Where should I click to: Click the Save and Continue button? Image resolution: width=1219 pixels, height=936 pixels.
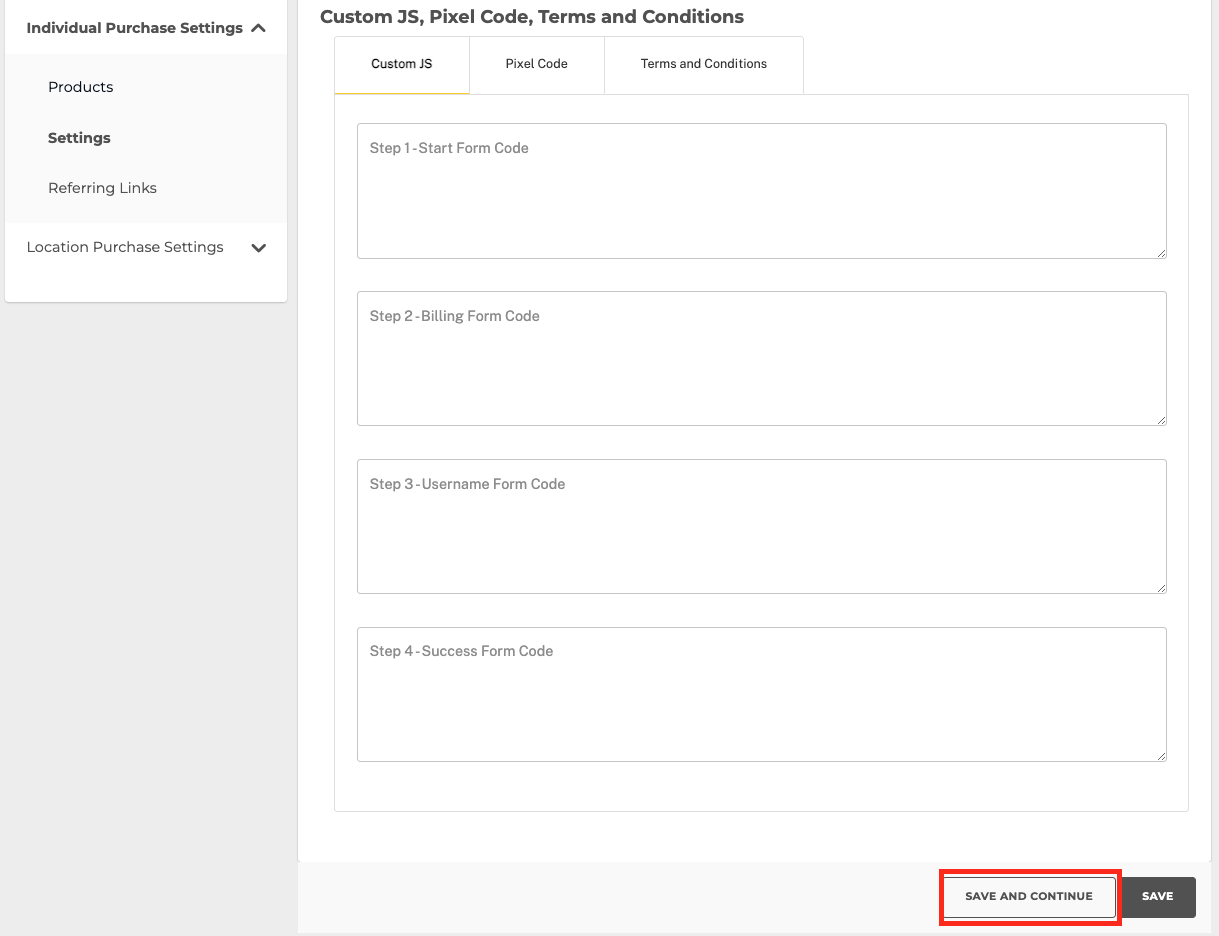(1029, 896)
